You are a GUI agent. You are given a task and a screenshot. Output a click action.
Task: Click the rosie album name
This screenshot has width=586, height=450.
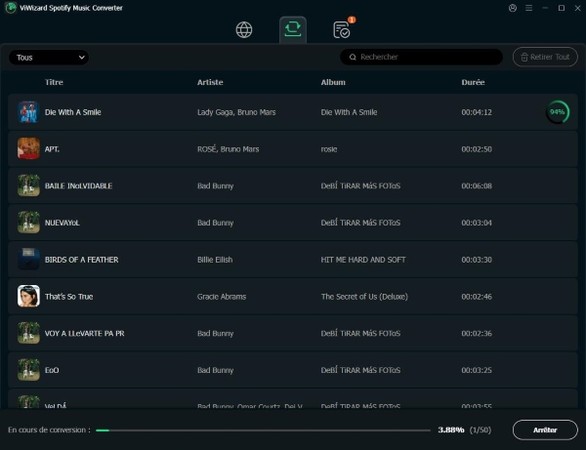329,149
